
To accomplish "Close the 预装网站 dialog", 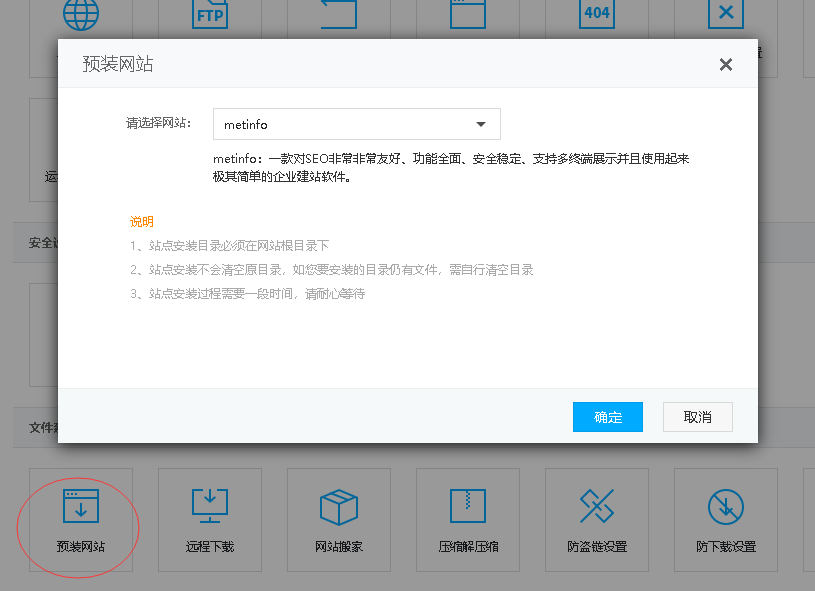I will (x=726, y=64).
